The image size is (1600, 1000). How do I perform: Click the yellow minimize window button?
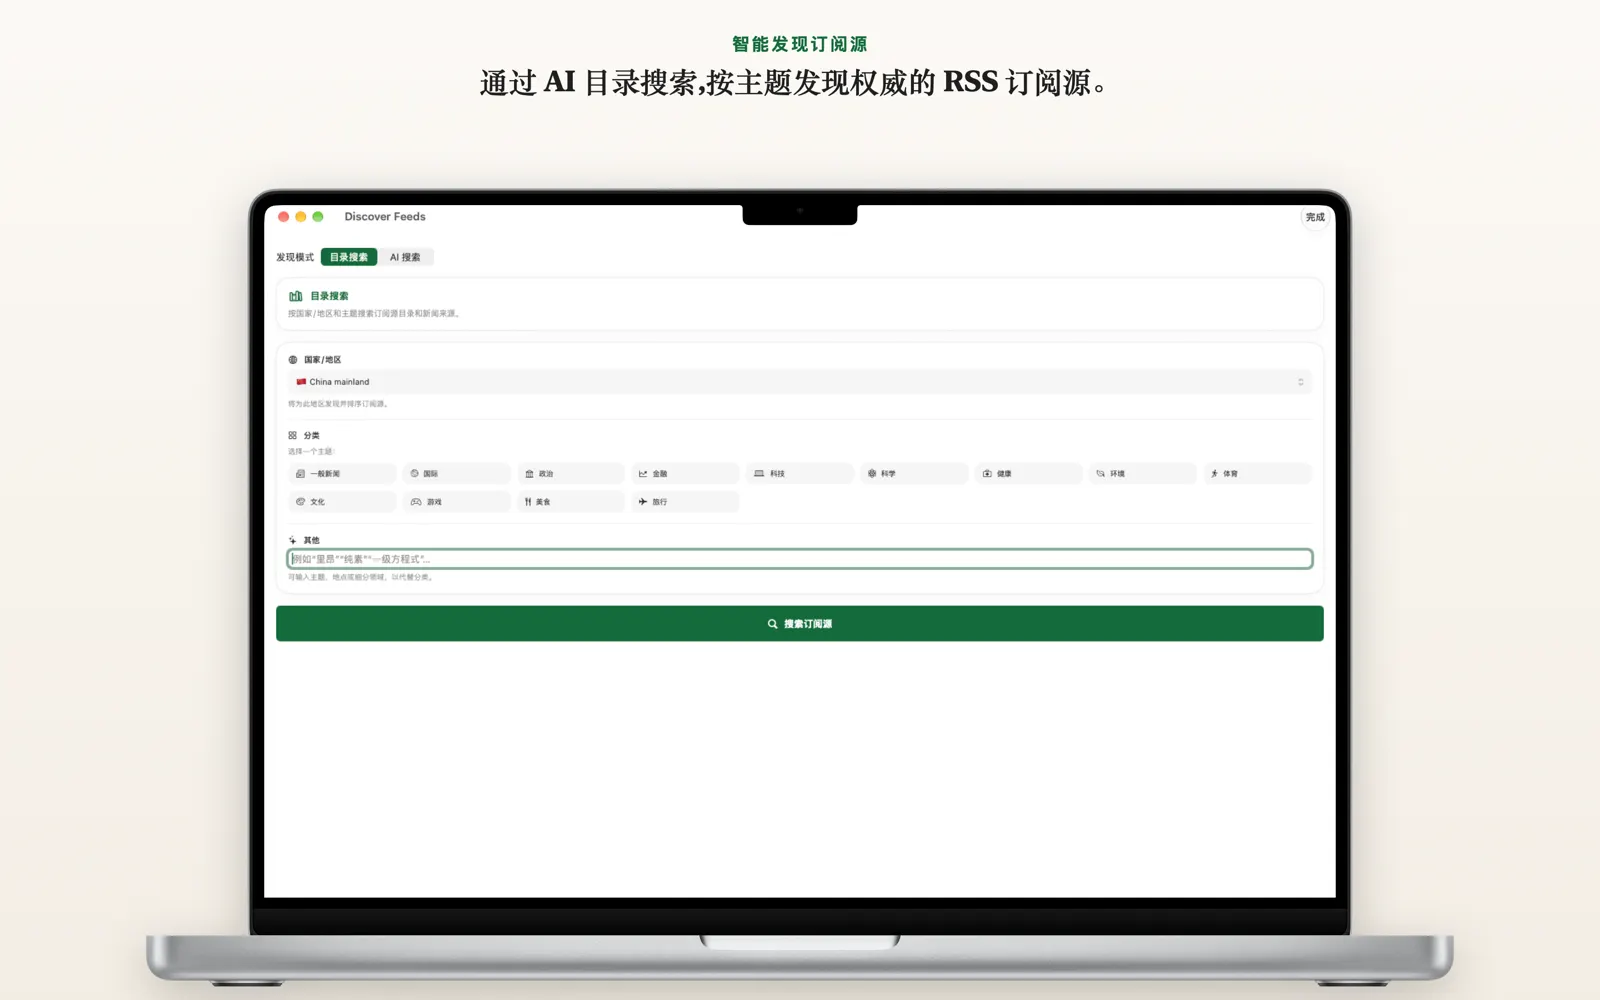tap(301, 217)
